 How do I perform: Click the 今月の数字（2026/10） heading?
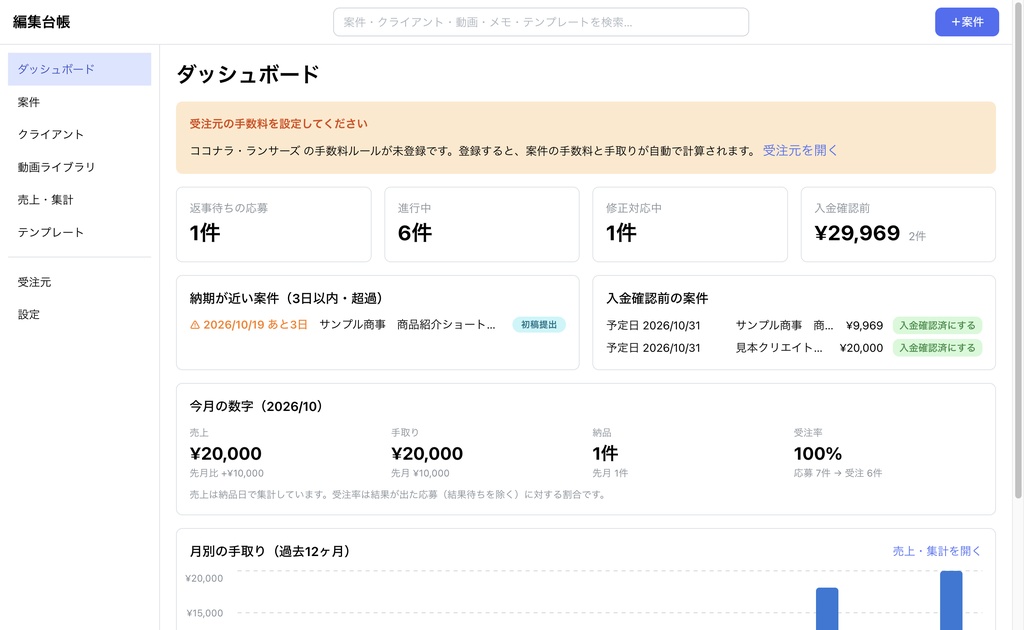(x=259, y=406)
